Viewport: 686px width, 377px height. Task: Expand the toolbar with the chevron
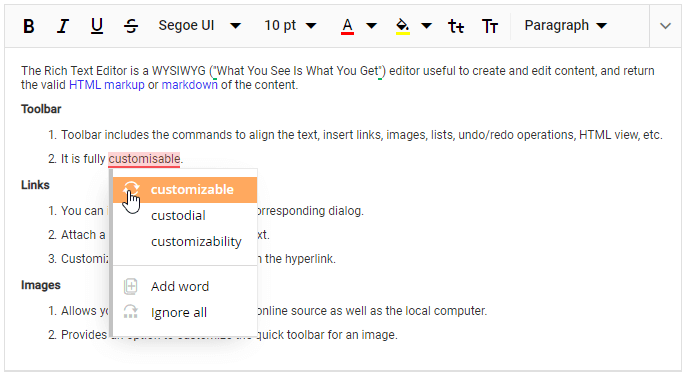coord(665,26)
